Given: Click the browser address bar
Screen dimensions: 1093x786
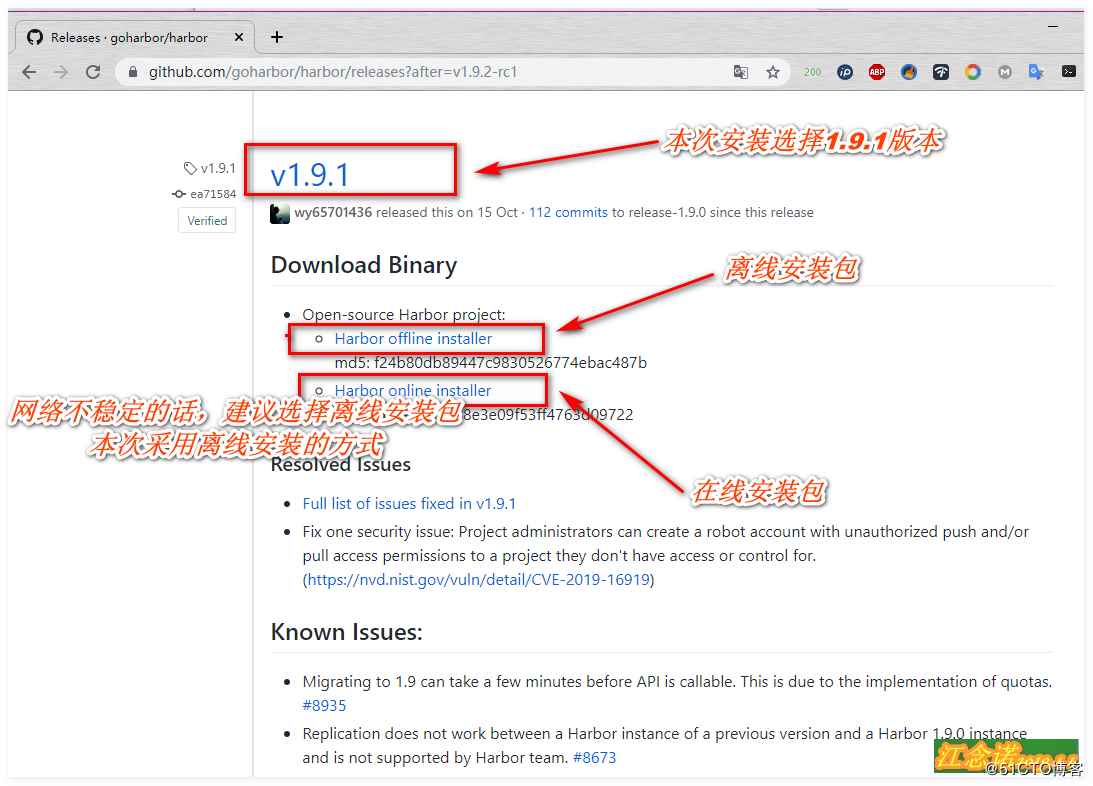Looking at the screenshot, I should click(x=400, y=71).
